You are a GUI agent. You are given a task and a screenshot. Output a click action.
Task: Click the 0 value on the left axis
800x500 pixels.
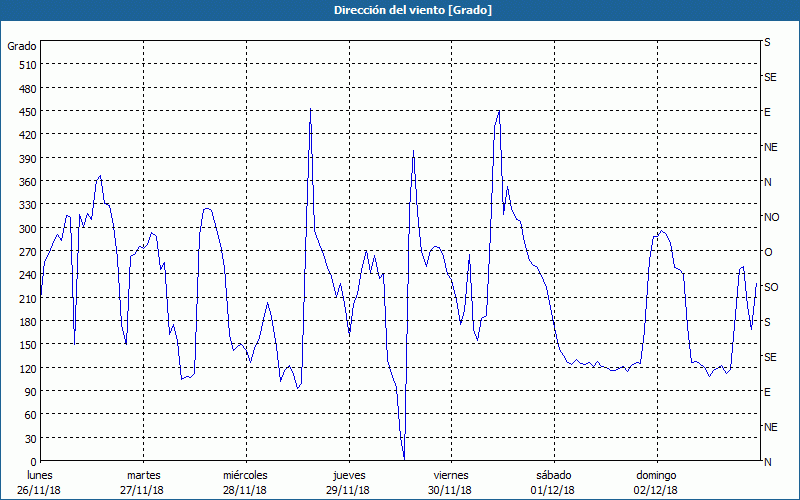click(x=34, y=462)
